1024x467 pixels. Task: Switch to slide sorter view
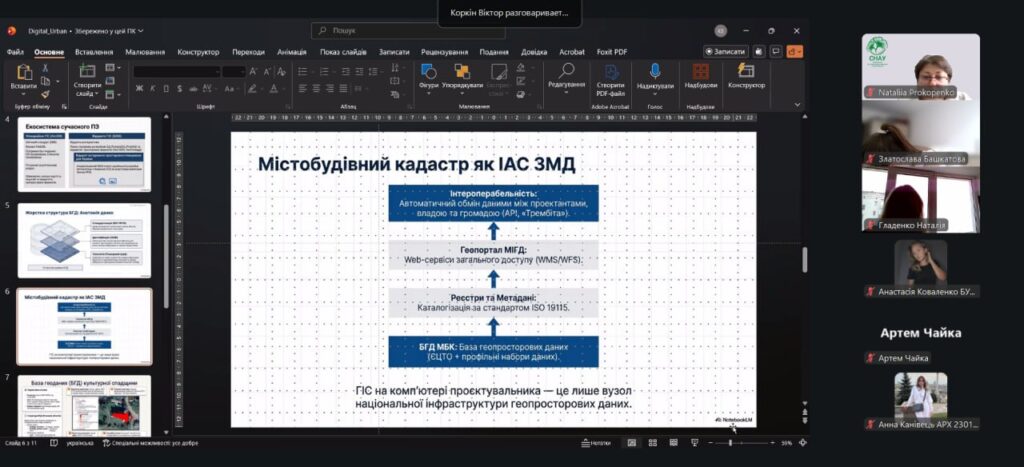[x=653, y=442]
